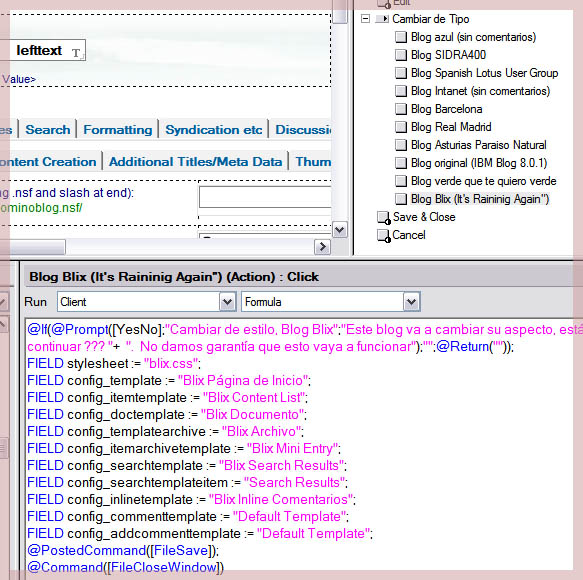The width and height of the screenshot is (583, 580).
Task: Click the FIELD stylesheet := "blix.css" line
Action: (x=114, y=363)
